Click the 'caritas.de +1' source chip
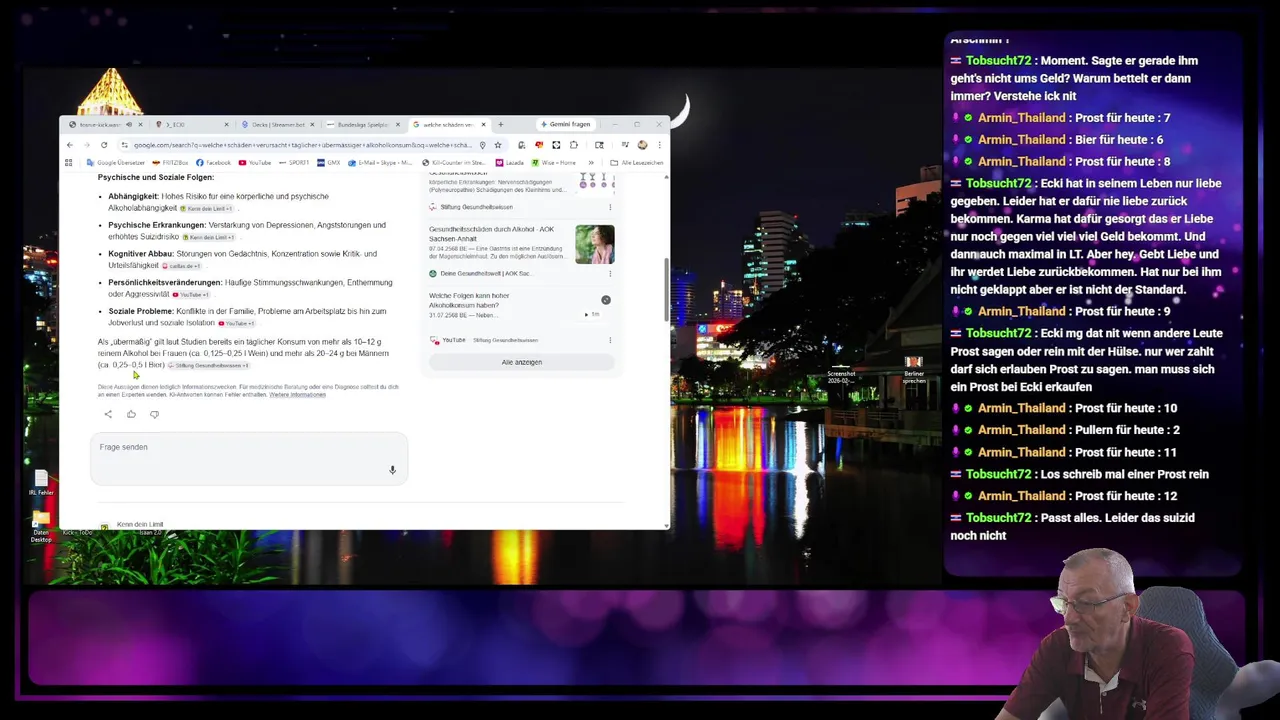 [182, 266]
